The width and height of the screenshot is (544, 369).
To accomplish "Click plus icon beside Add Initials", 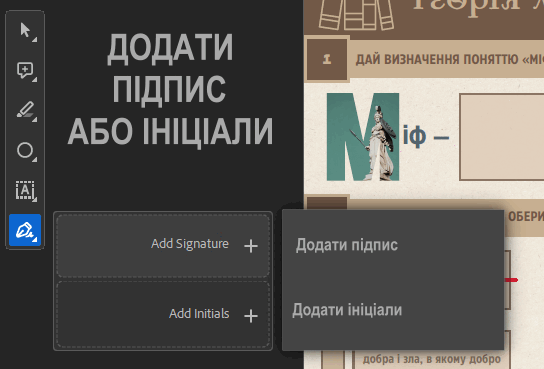I will 251,316.
